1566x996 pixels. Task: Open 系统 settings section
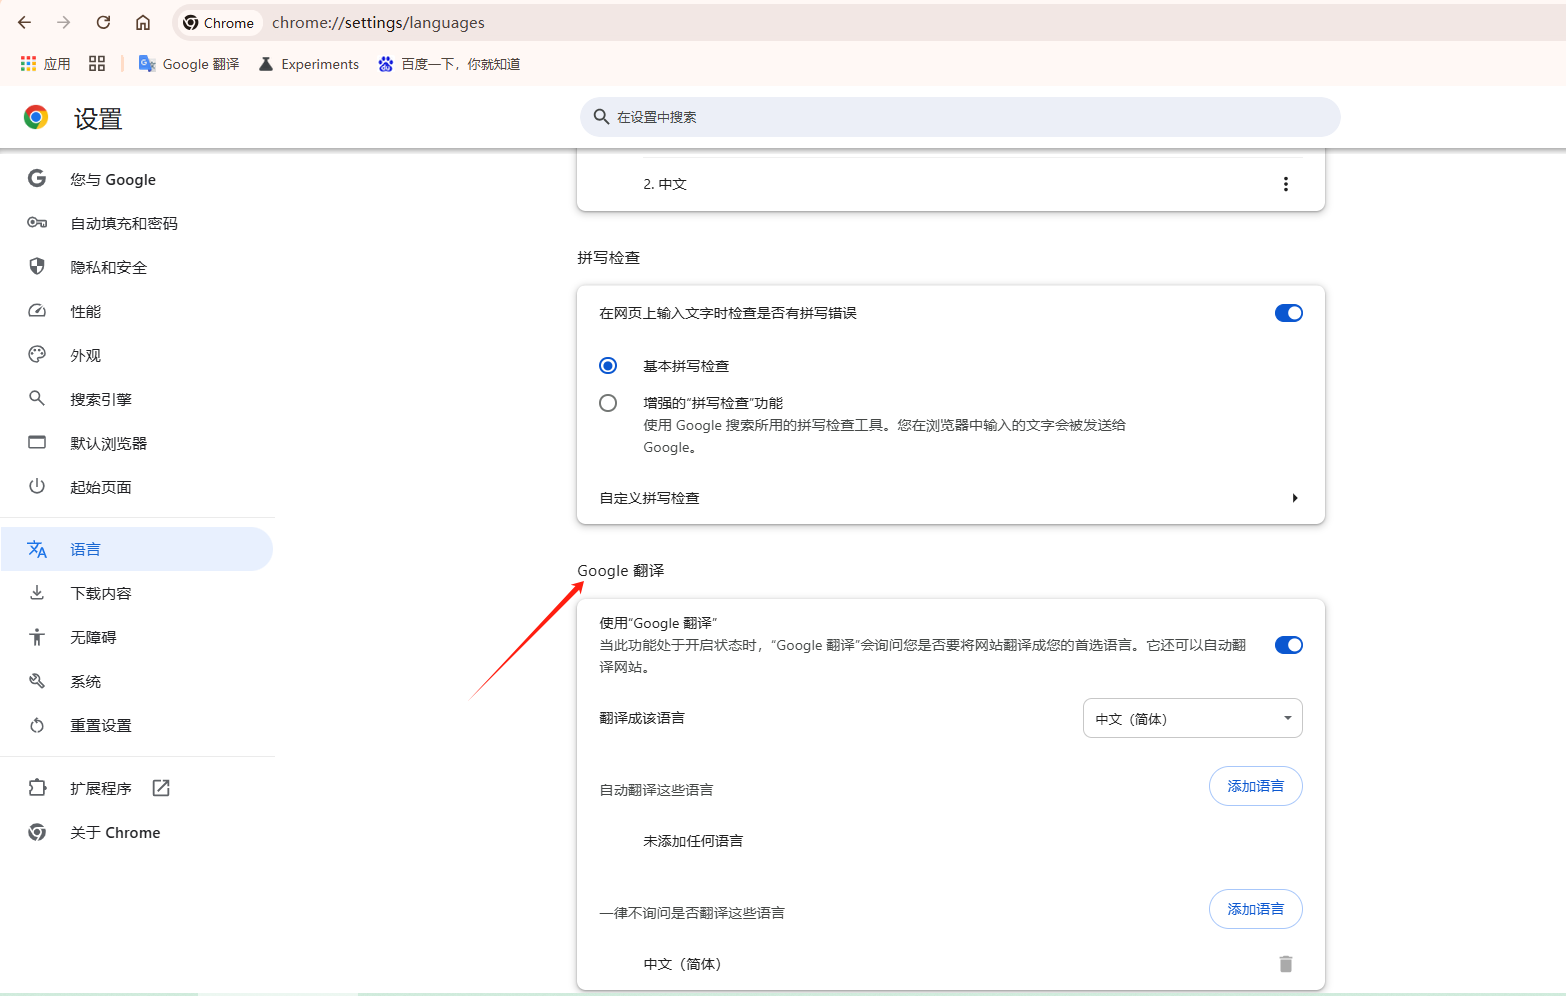click(137, 681)
